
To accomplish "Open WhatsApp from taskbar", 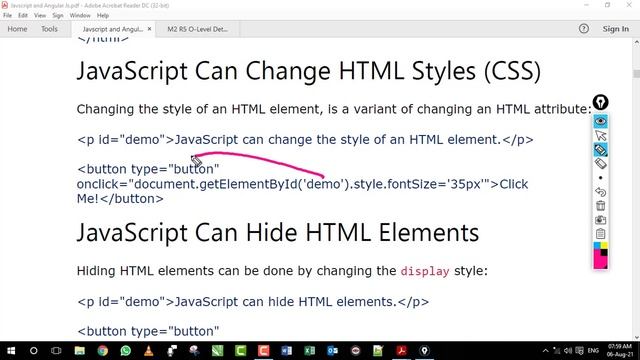I will coord(126,351).
